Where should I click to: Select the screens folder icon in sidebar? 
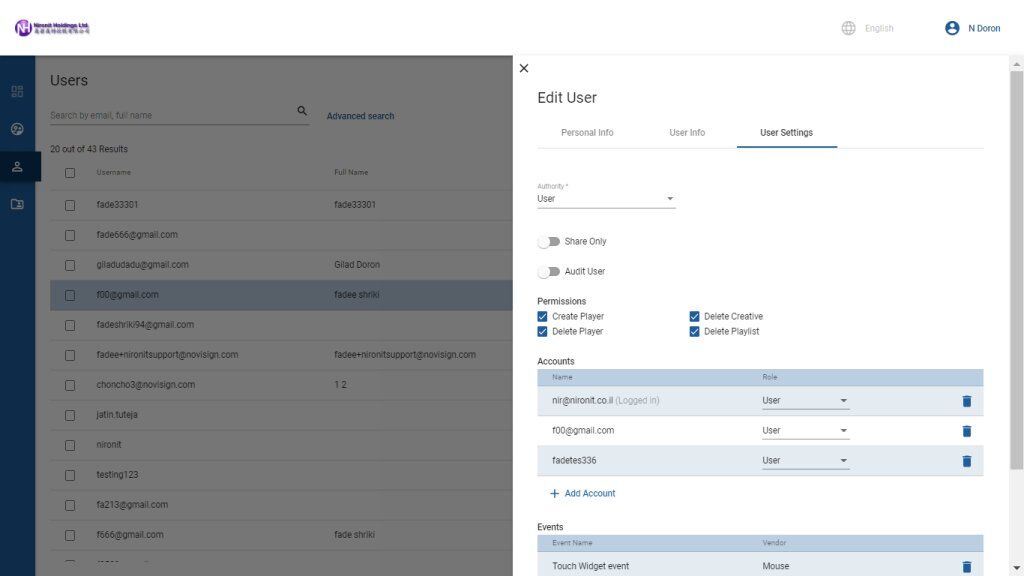click(17, 203)
